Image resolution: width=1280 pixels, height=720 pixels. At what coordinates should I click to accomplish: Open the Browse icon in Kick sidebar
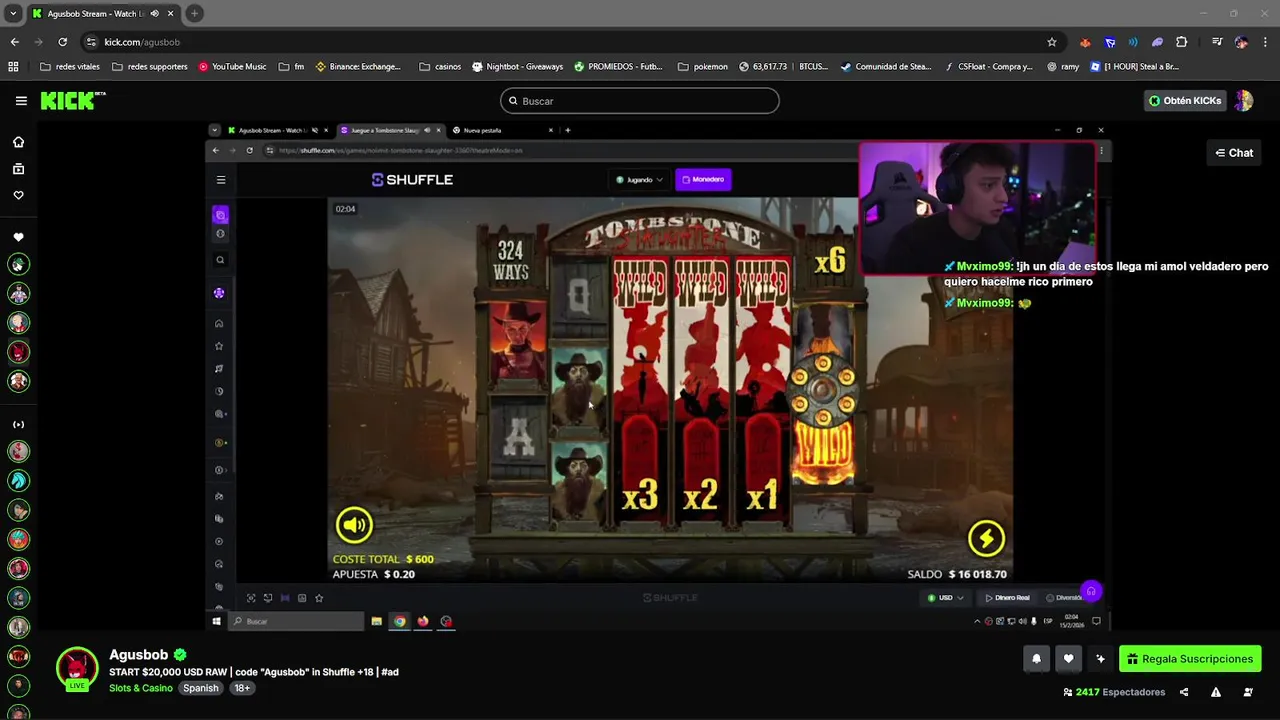click(18, 169)
